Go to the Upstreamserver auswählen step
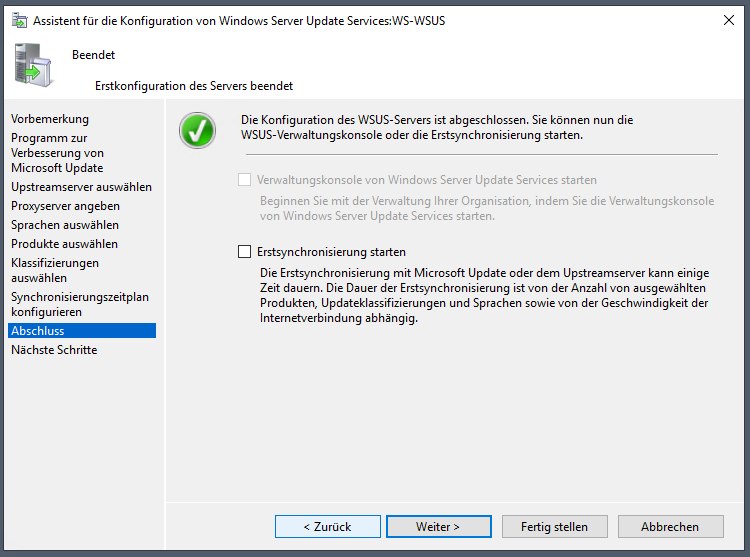The image size is (750, 557). [81, 187]
